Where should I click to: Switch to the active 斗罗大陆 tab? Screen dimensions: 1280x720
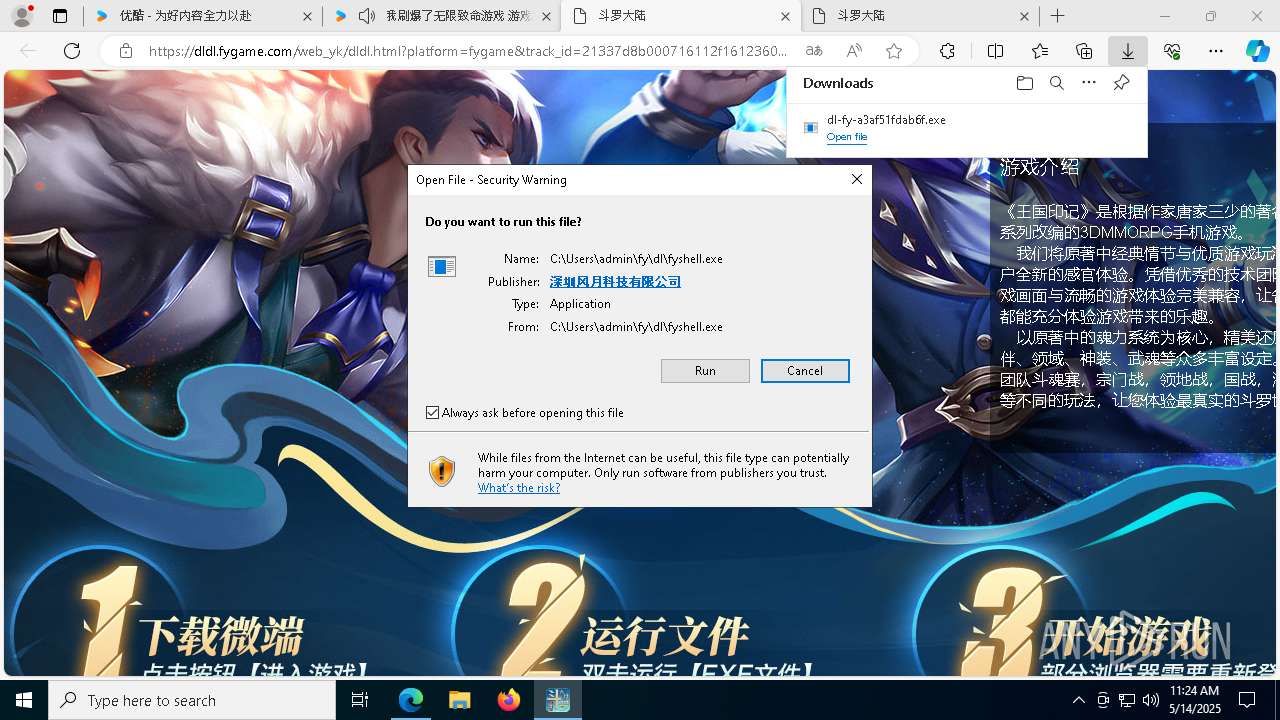682,16
